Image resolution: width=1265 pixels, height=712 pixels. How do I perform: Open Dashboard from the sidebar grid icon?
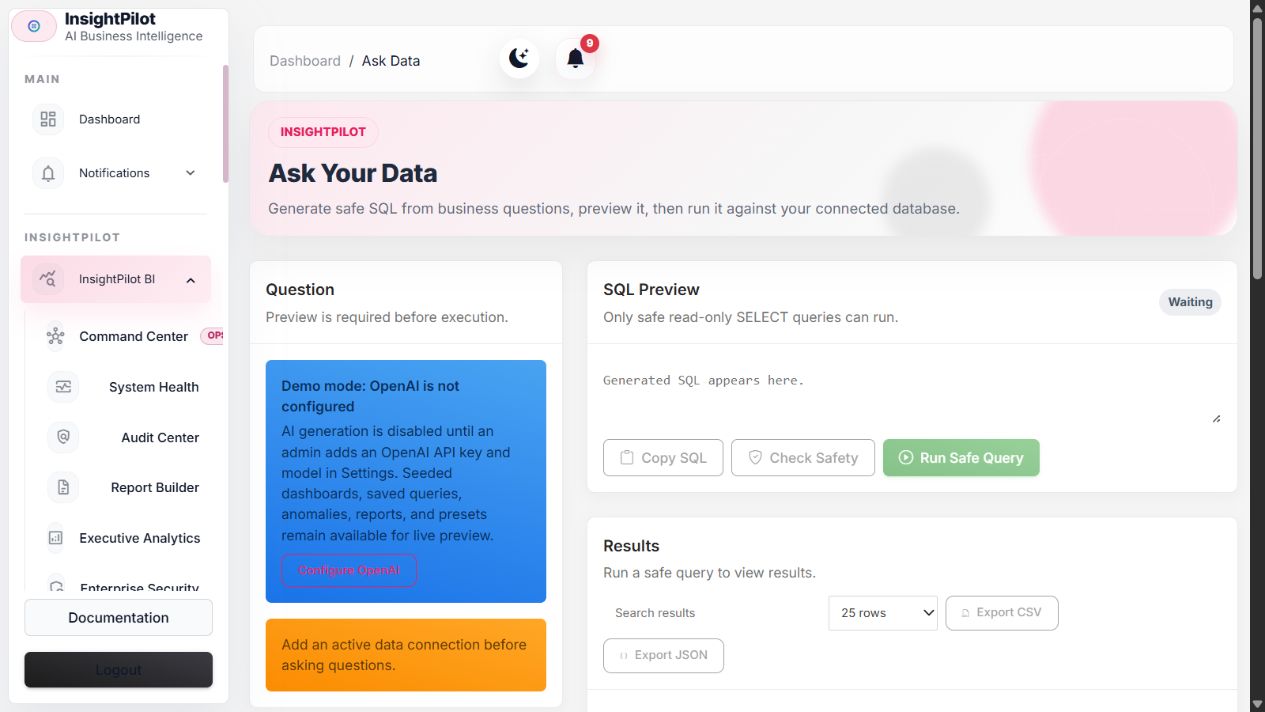click(48, 119)
